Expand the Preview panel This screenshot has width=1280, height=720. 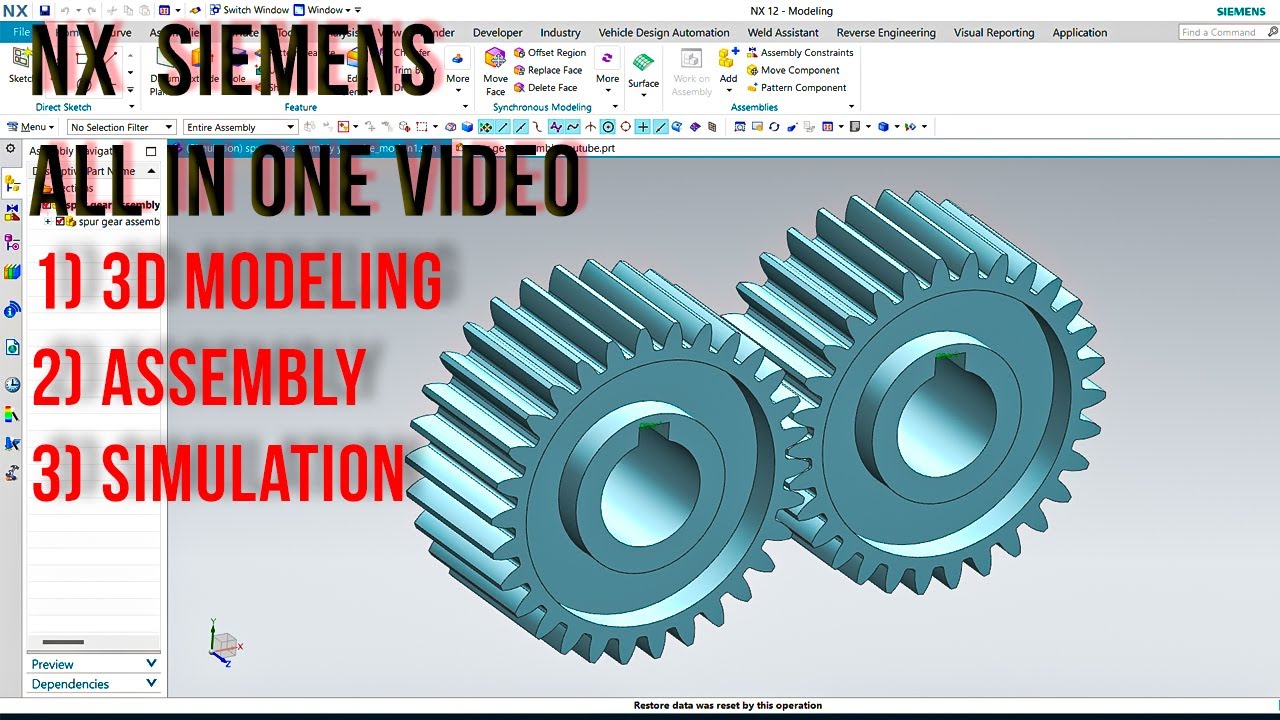pos(93,664)
